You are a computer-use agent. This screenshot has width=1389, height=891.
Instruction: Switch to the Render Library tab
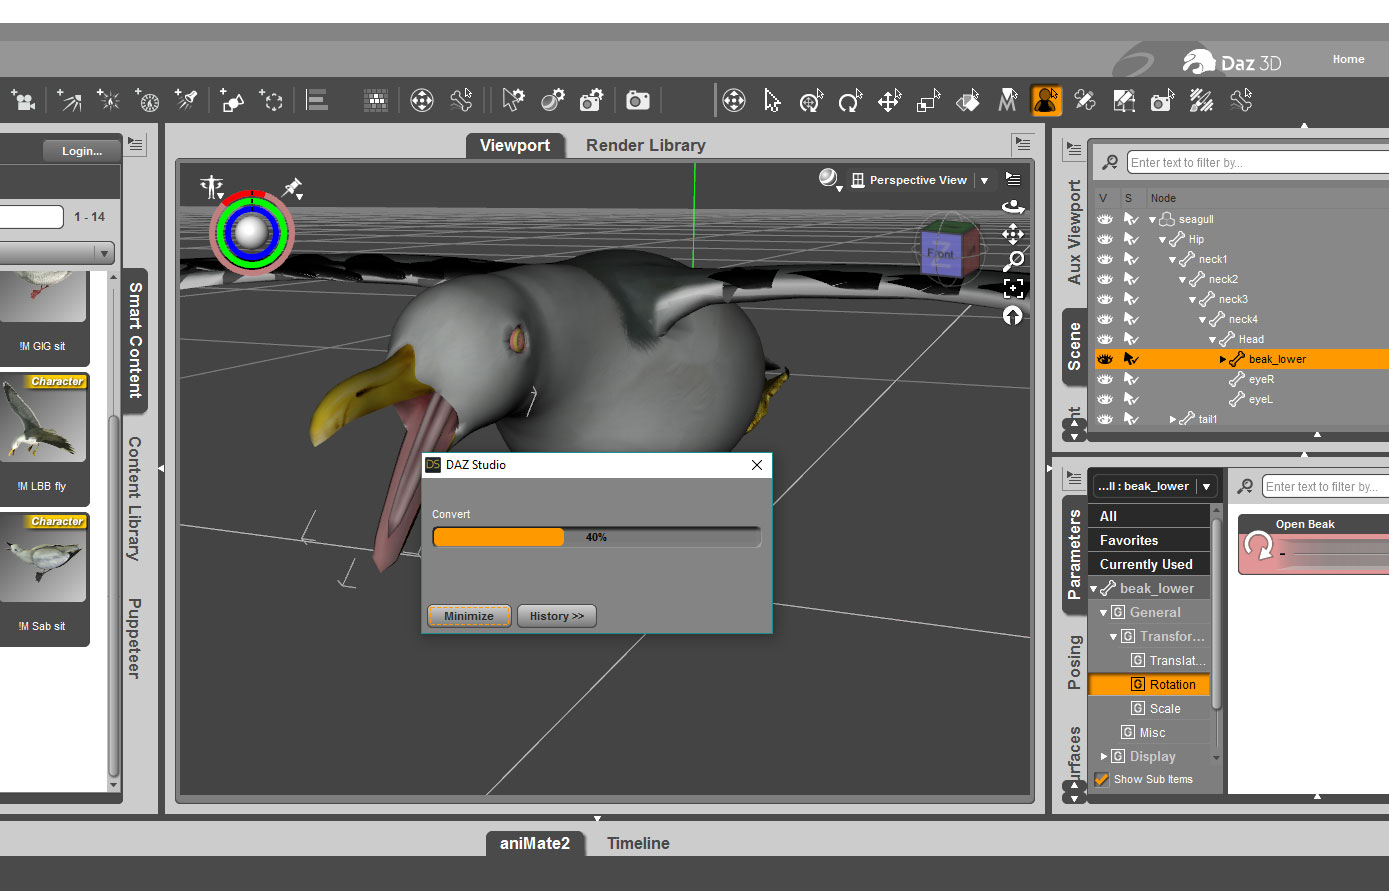(x=646, y=145)
